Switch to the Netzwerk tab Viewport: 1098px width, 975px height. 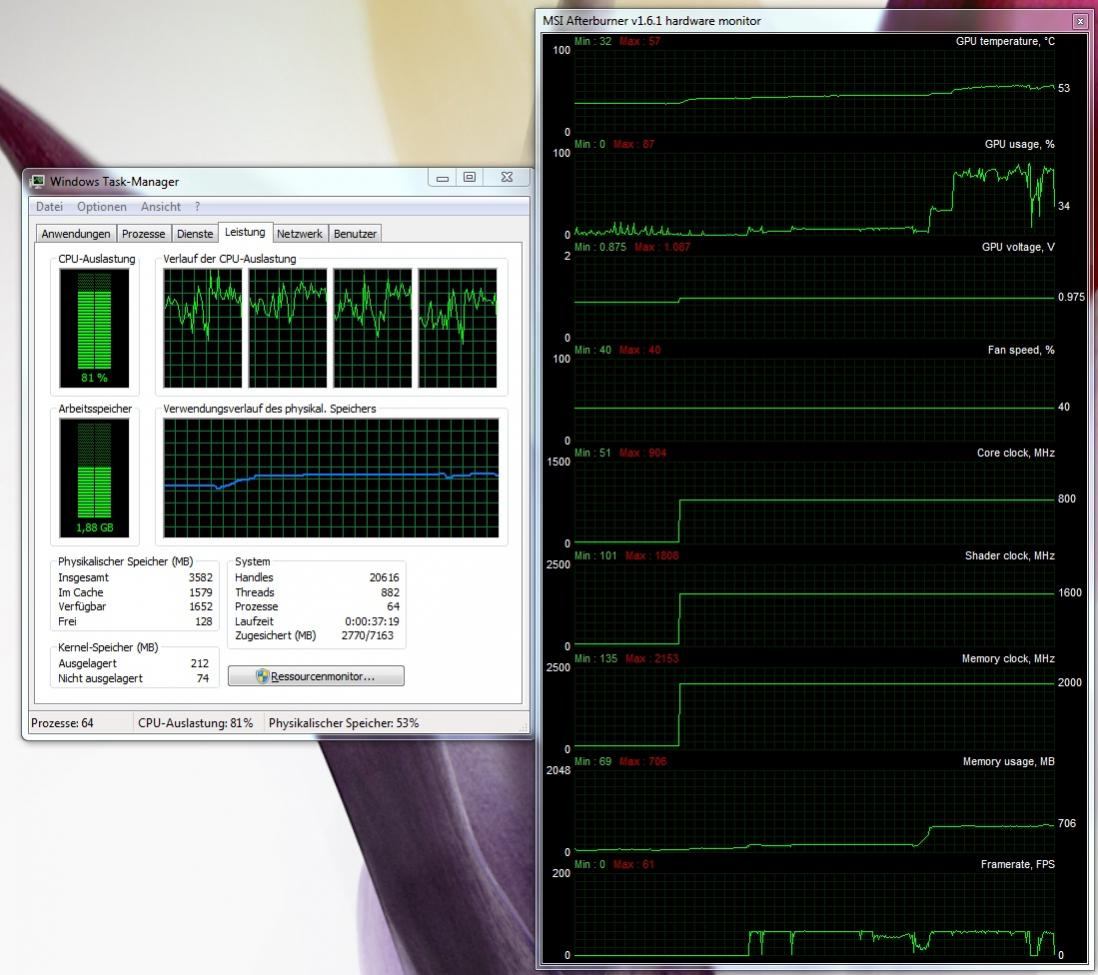pos(299,234)
